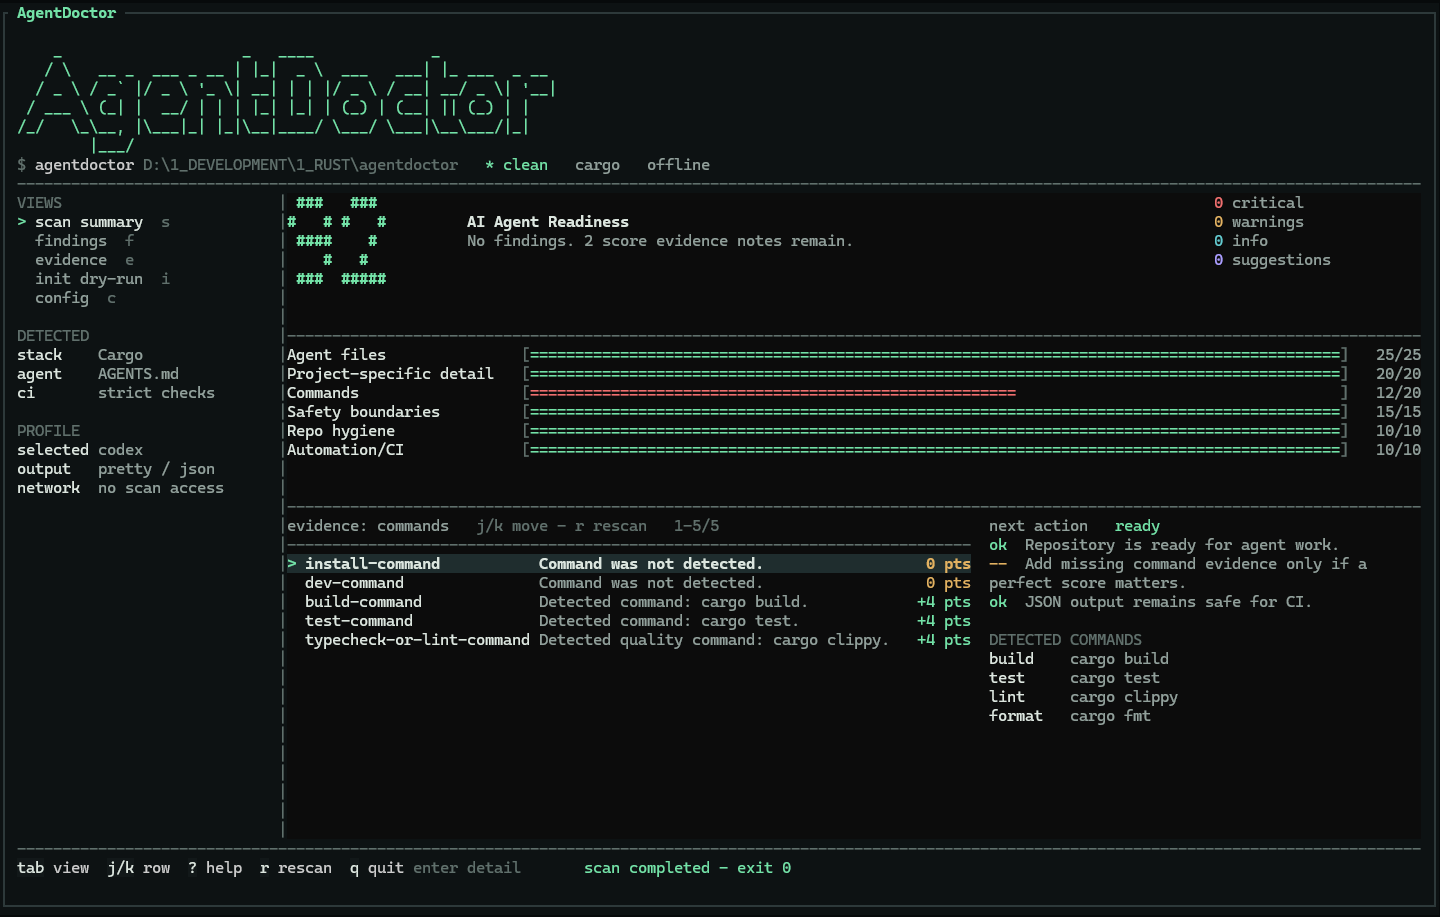Click the enter detail hint
1440x917 pixels.
467,868
